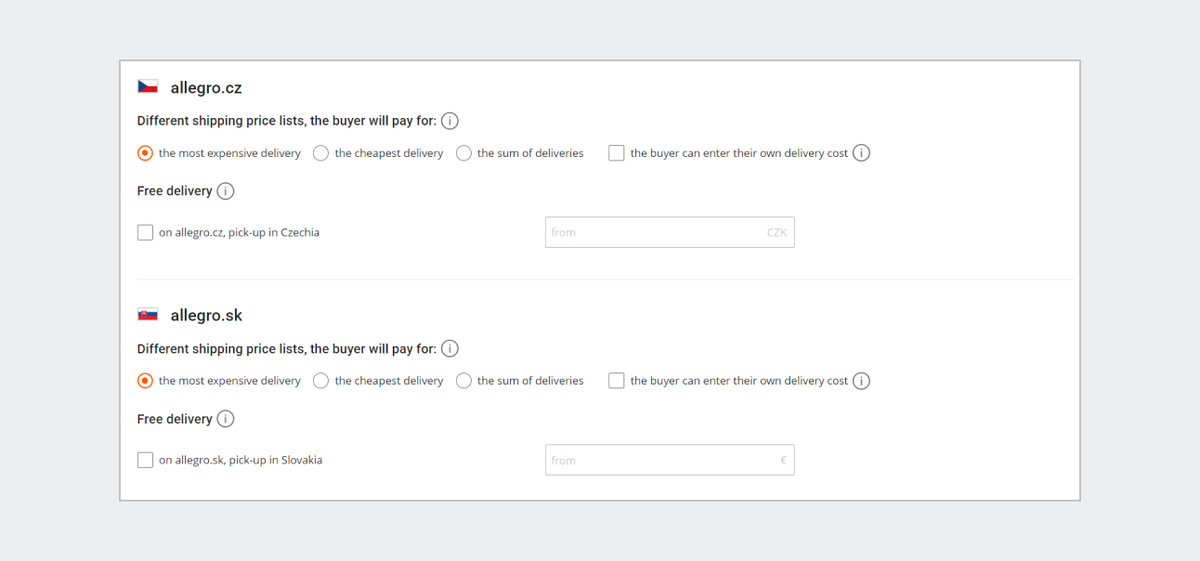Enable buyer's own delivery cost for allegro.cz
This screenshot has width=1200, height=561.
[617, 153]
